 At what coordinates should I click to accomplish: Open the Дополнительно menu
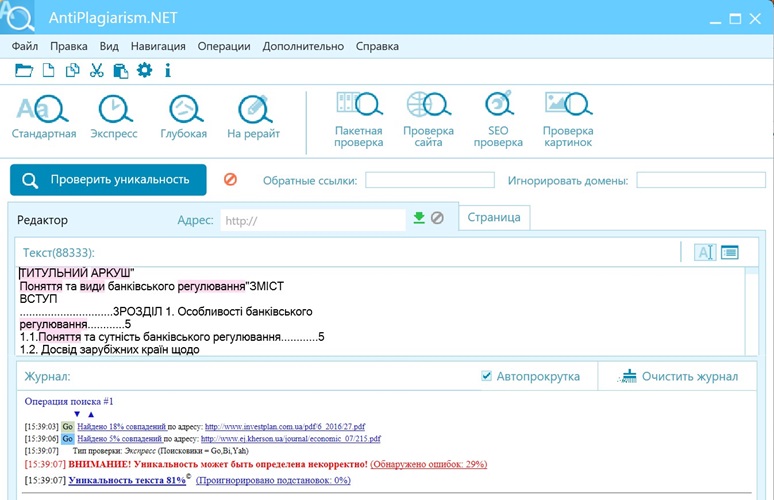pyautogui.click(x=303, y=46)
